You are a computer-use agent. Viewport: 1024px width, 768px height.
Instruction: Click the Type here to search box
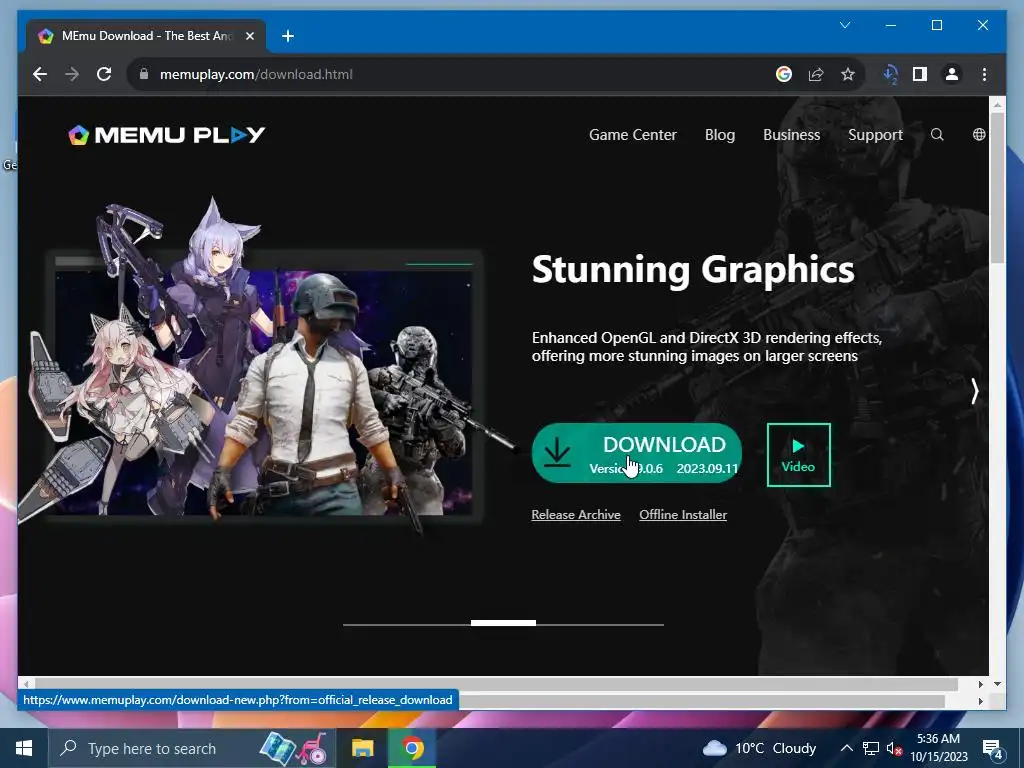(152, 748)
